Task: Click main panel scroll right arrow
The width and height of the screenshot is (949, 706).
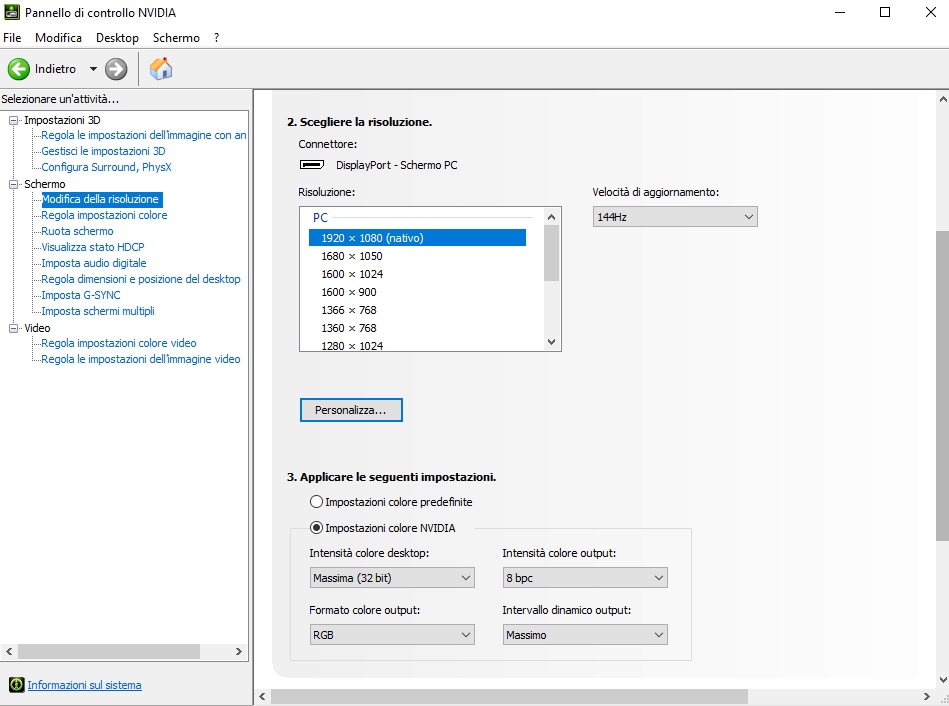Action: click(x=927, y=697)
